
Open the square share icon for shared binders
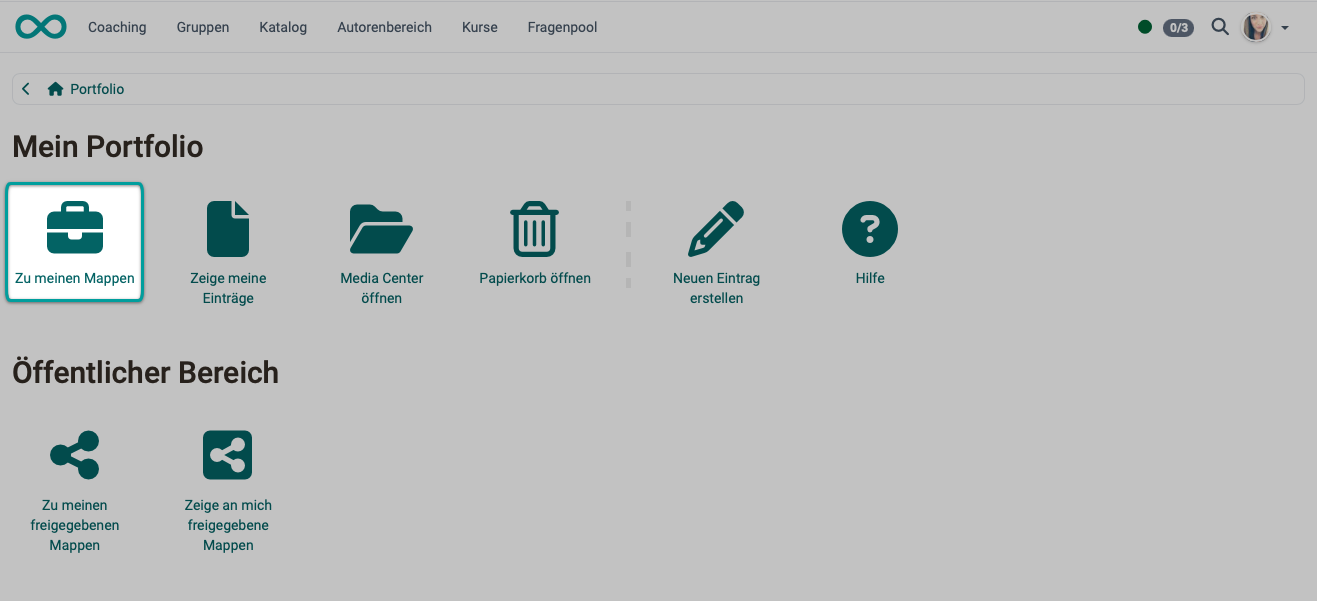click(228, 455)
